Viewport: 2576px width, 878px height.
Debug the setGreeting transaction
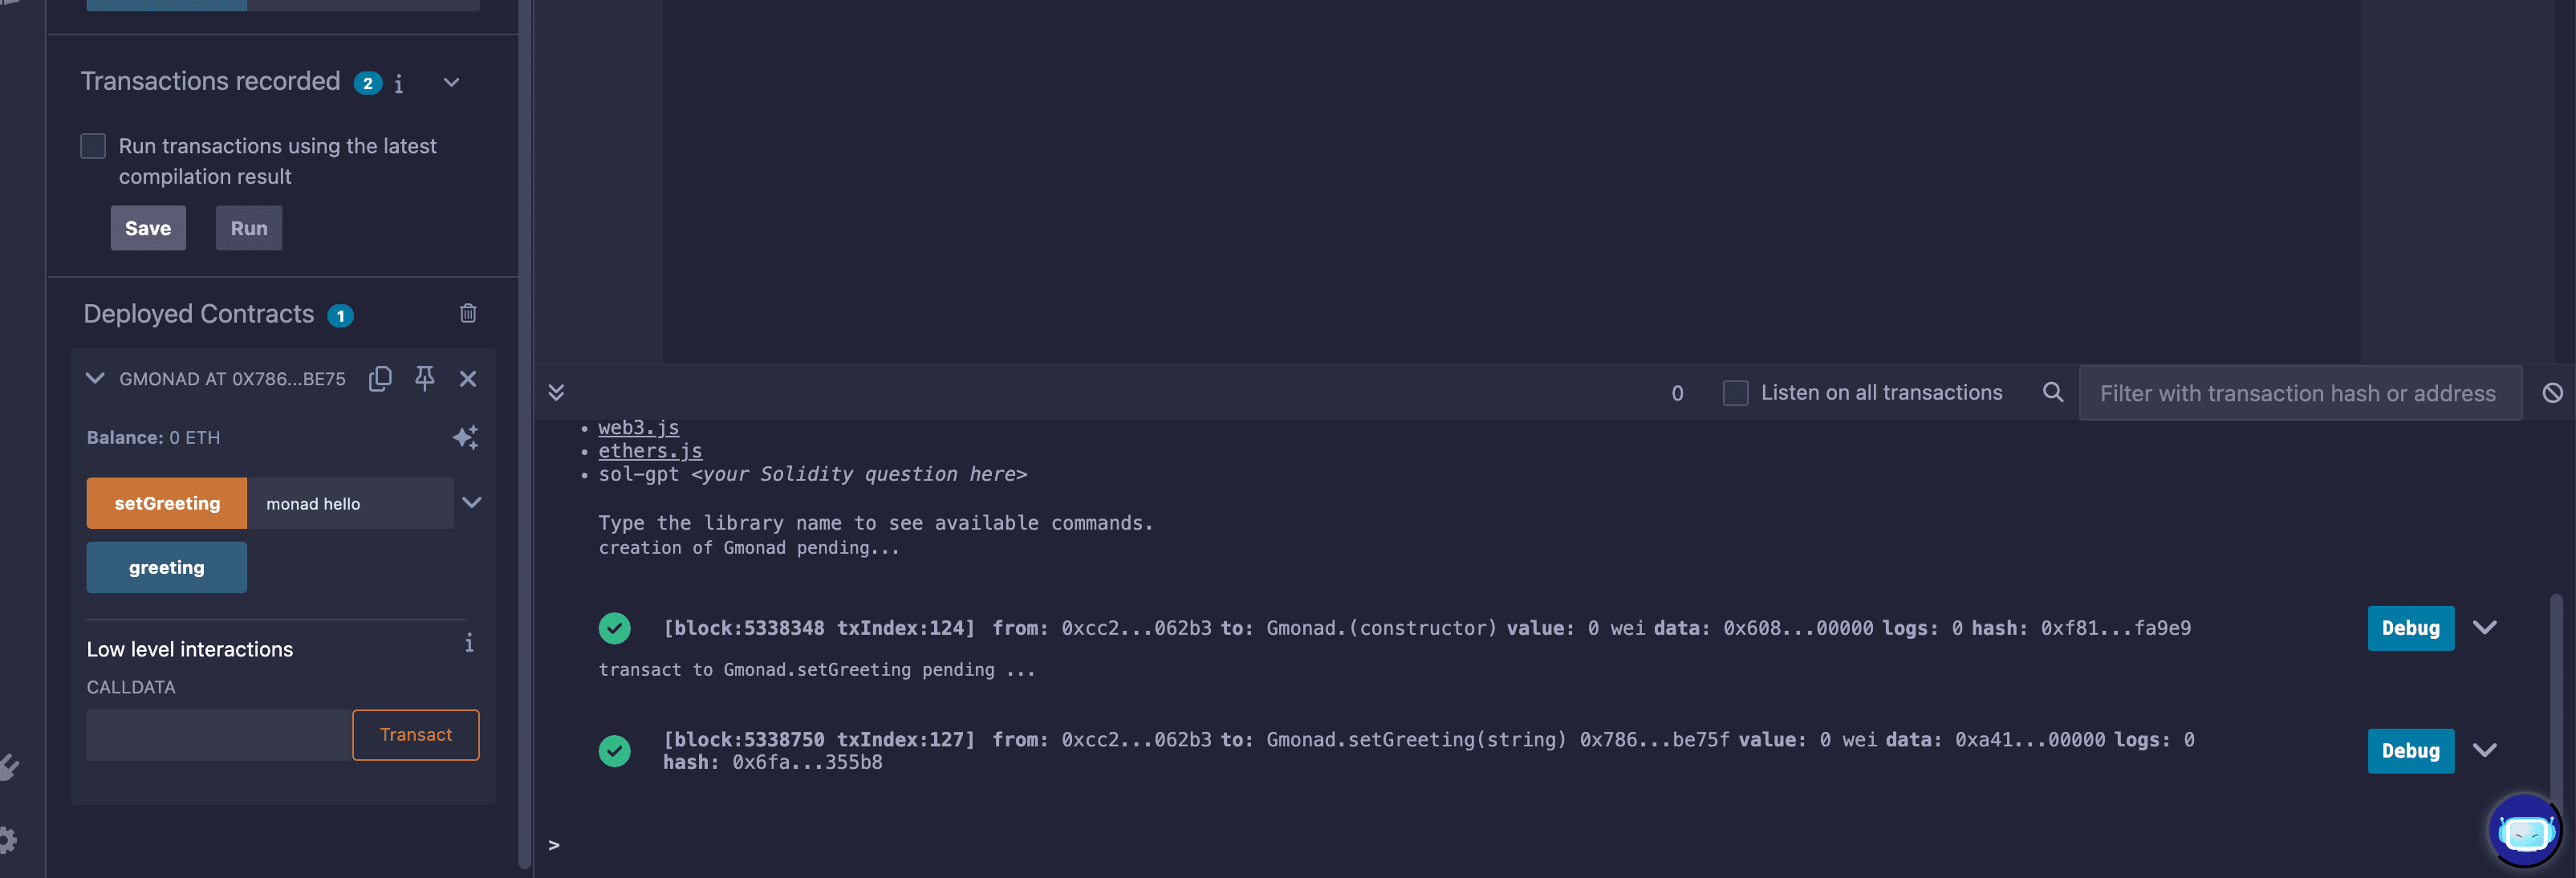click(x=2410, y=750)
